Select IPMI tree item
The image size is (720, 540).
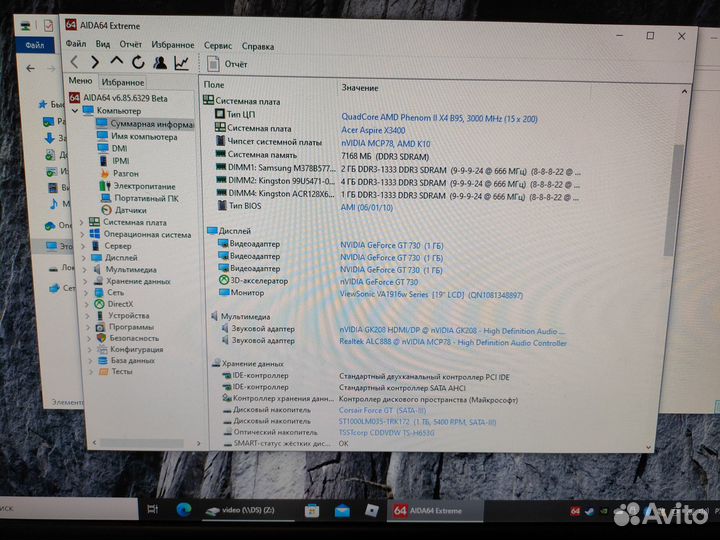click(114, 161)
